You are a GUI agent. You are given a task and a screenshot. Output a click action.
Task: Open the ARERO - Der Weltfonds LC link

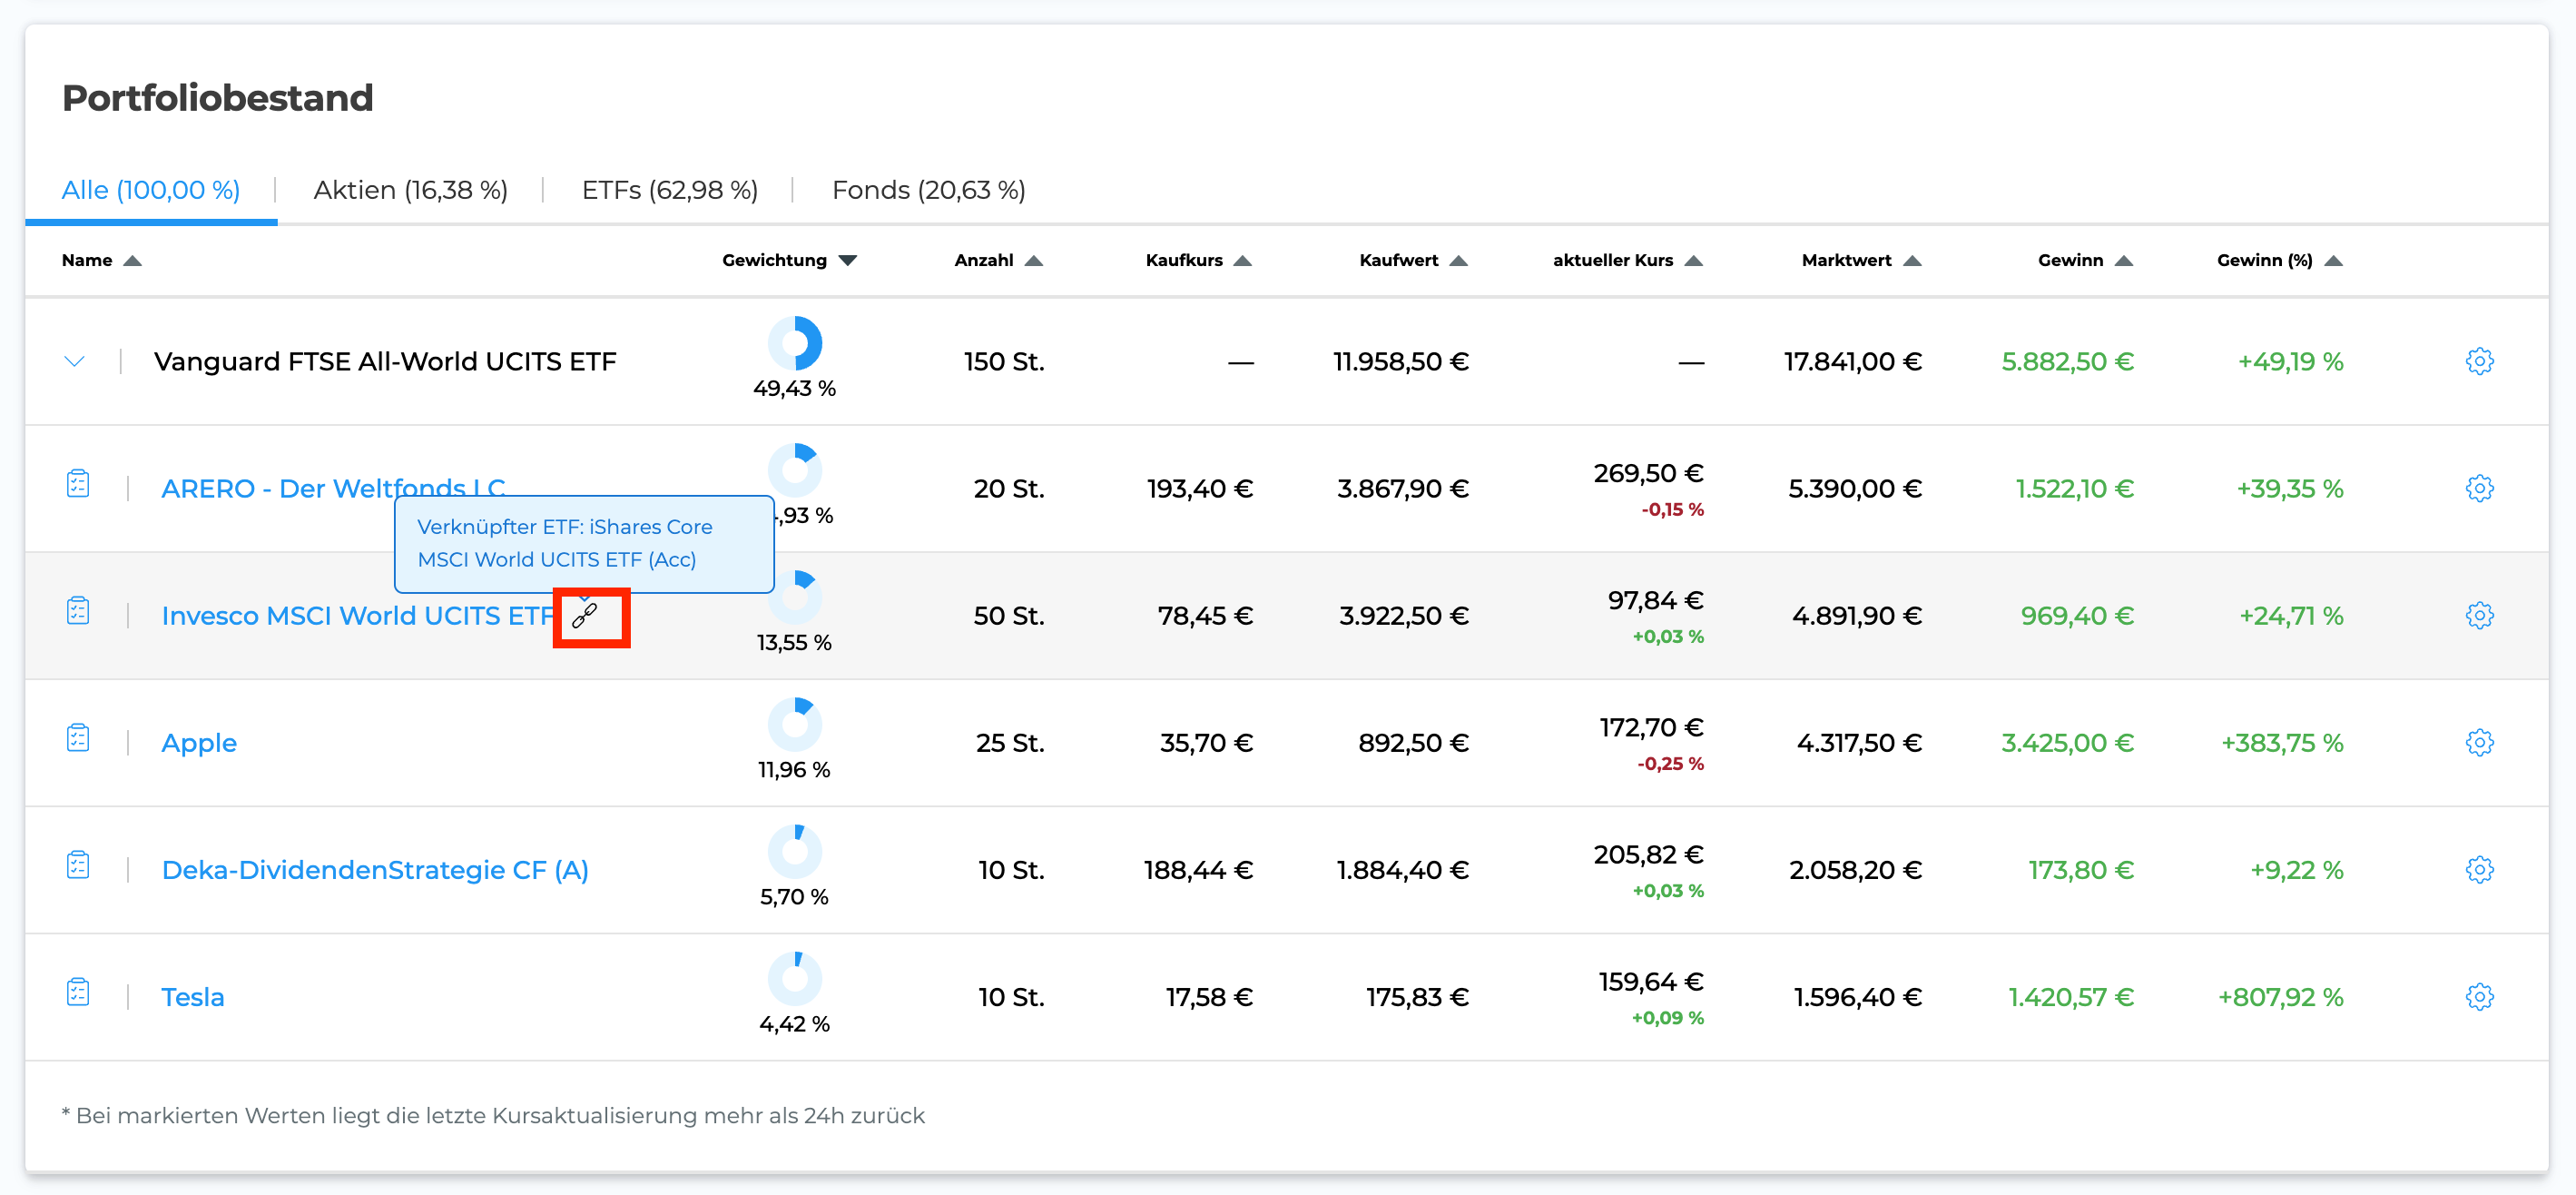point(333,488)
